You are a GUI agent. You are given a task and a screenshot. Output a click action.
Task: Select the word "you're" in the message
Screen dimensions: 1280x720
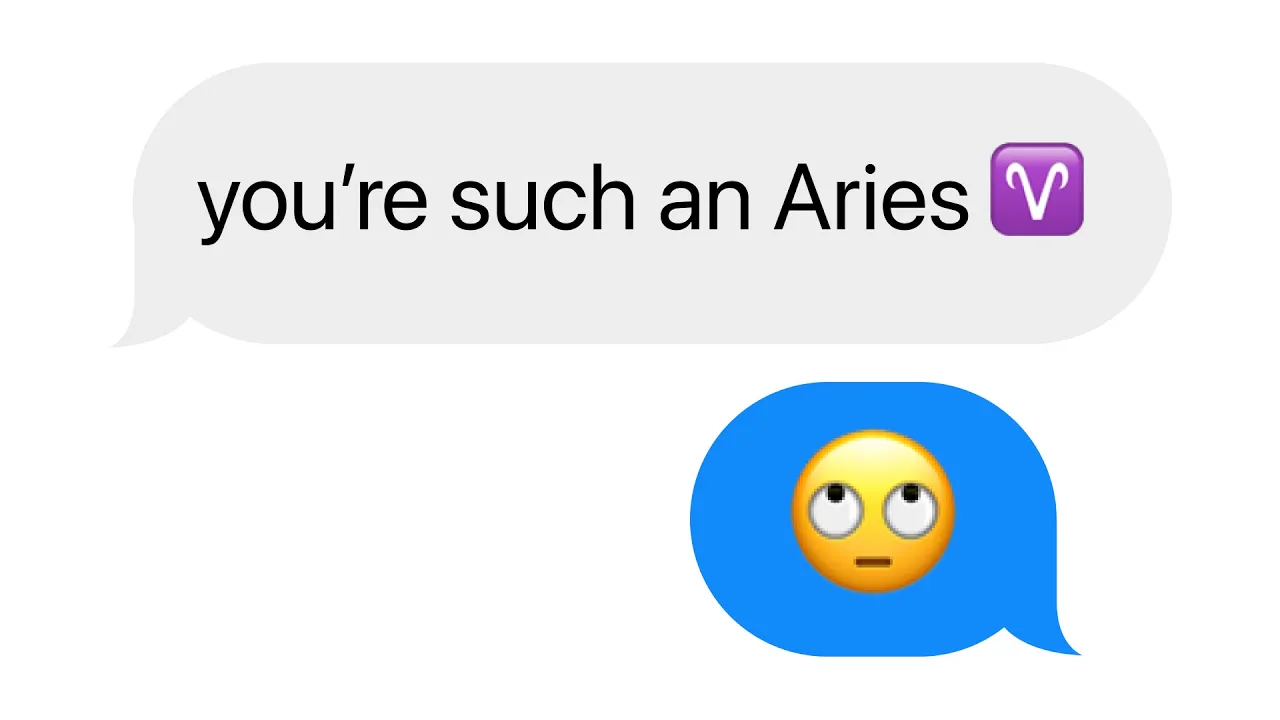[x=313, y=199]
